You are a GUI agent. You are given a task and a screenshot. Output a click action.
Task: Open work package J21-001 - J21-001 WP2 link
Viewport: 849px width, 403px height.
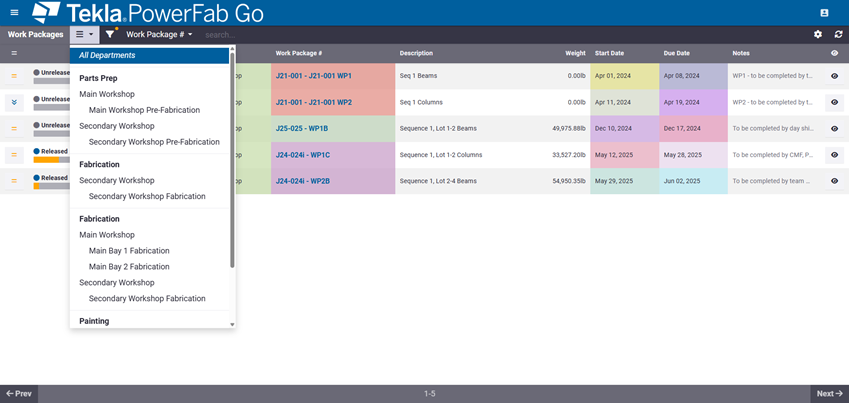point(314,102)
